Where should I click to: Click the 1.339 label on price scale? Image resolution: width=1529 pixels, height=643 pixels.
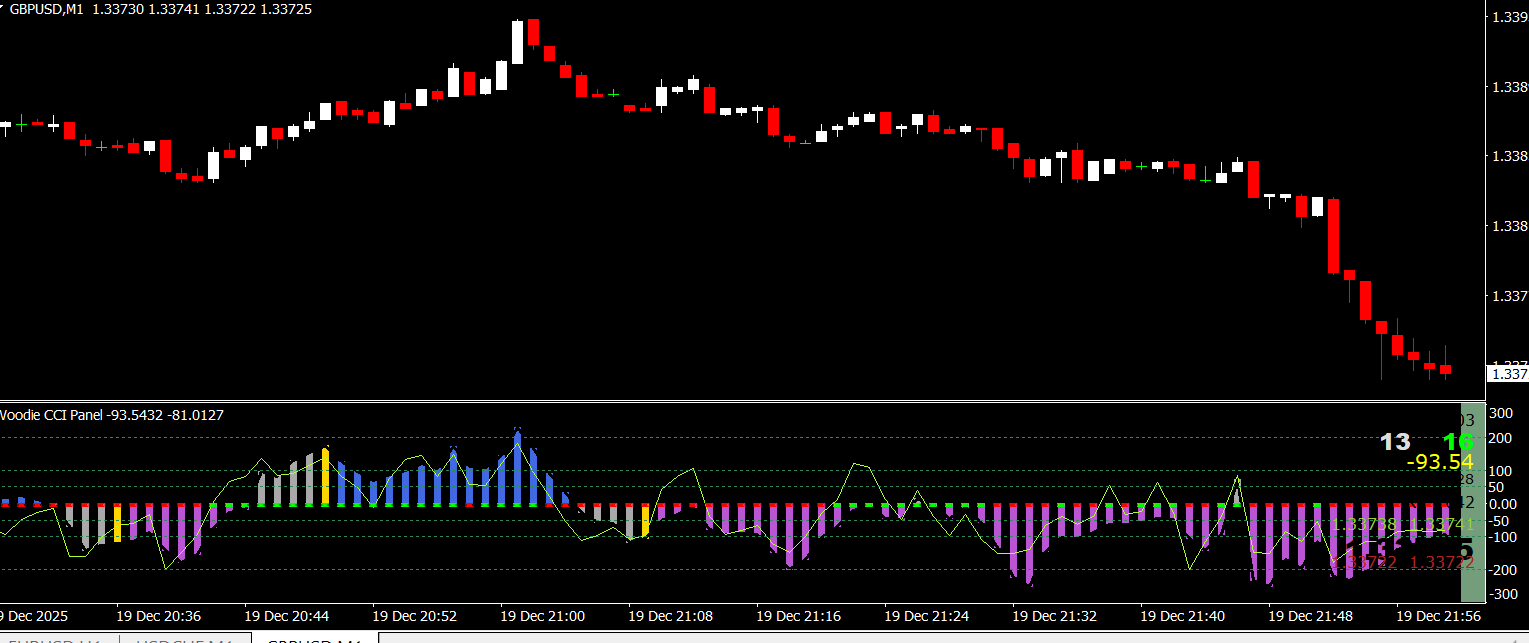pos(1507,17)
